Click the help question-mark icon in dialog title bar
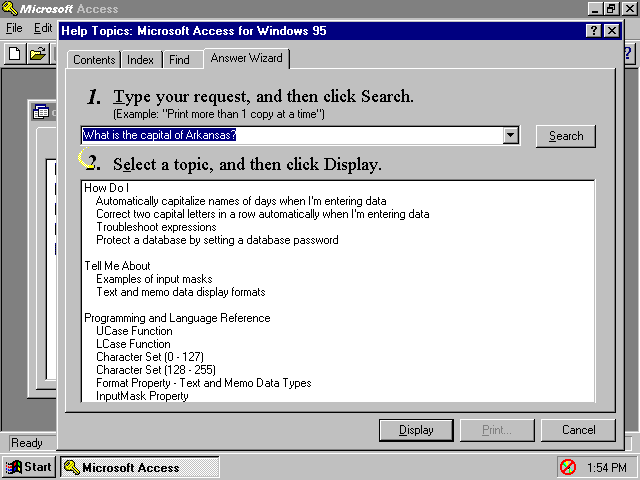 pos(593,31)
